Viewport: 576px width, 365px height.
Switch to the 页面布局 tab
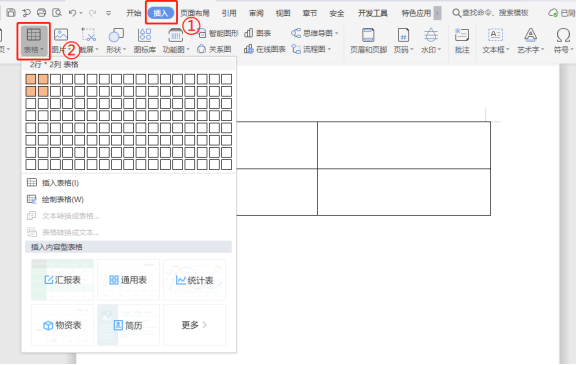195,13
